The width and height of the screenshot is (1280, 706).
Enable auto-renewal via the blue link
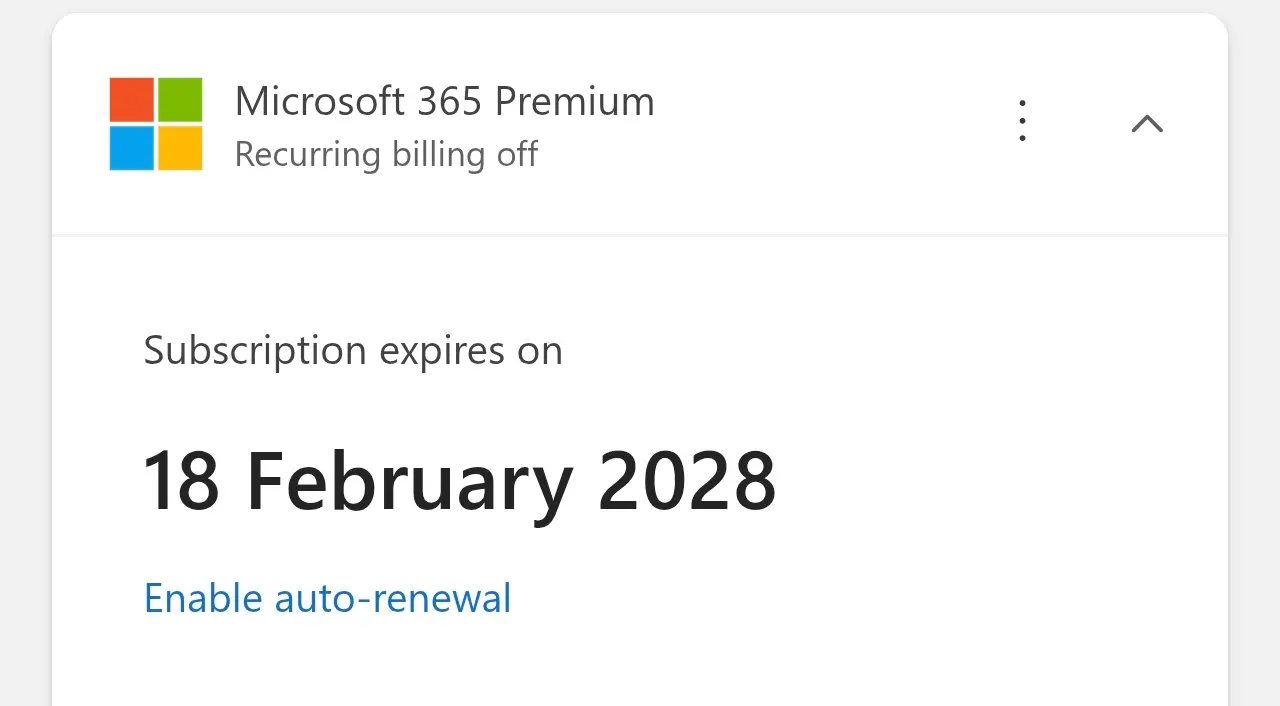[328, 598]
